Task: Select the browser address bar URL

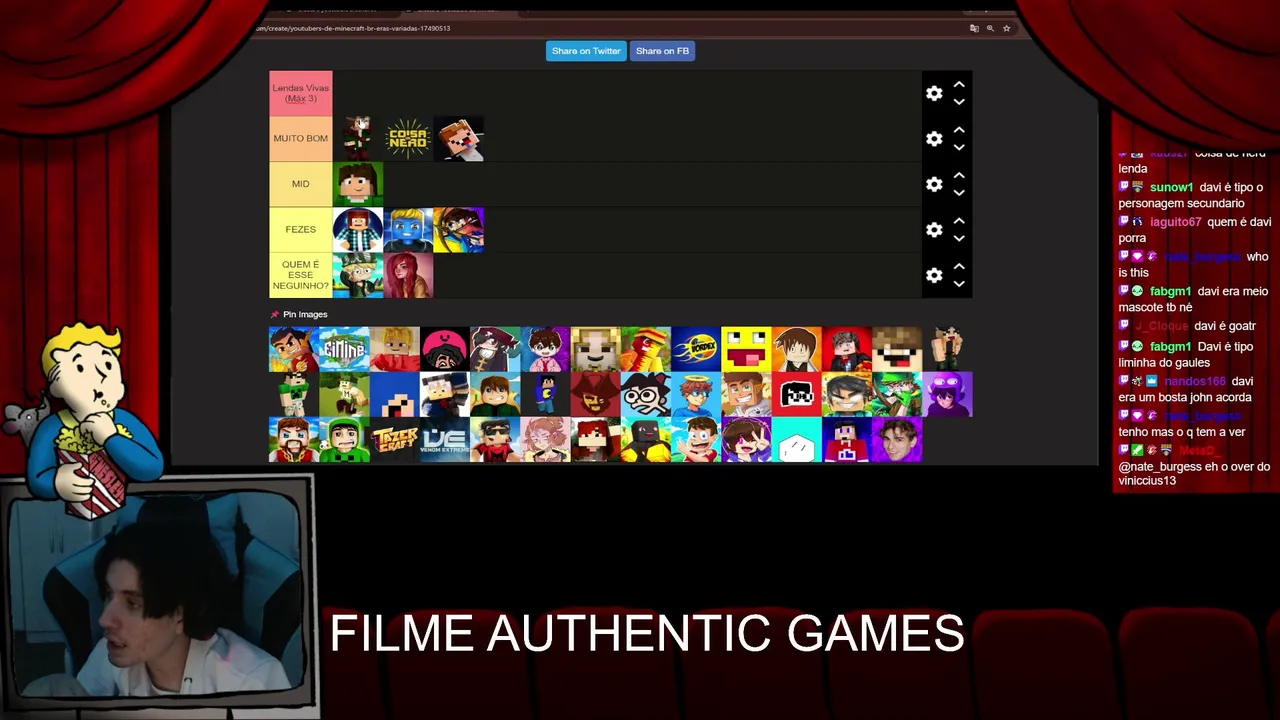Action: 355,28
